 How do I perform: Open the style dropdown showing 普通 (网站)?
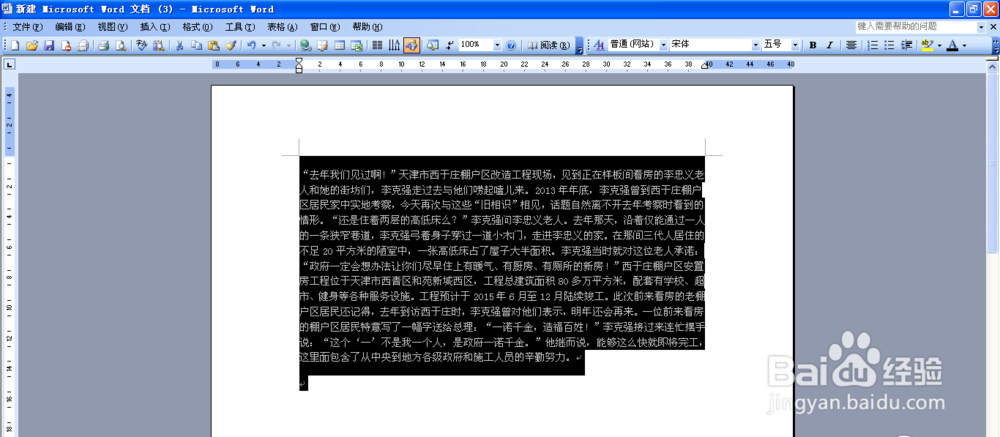(663, 45)
